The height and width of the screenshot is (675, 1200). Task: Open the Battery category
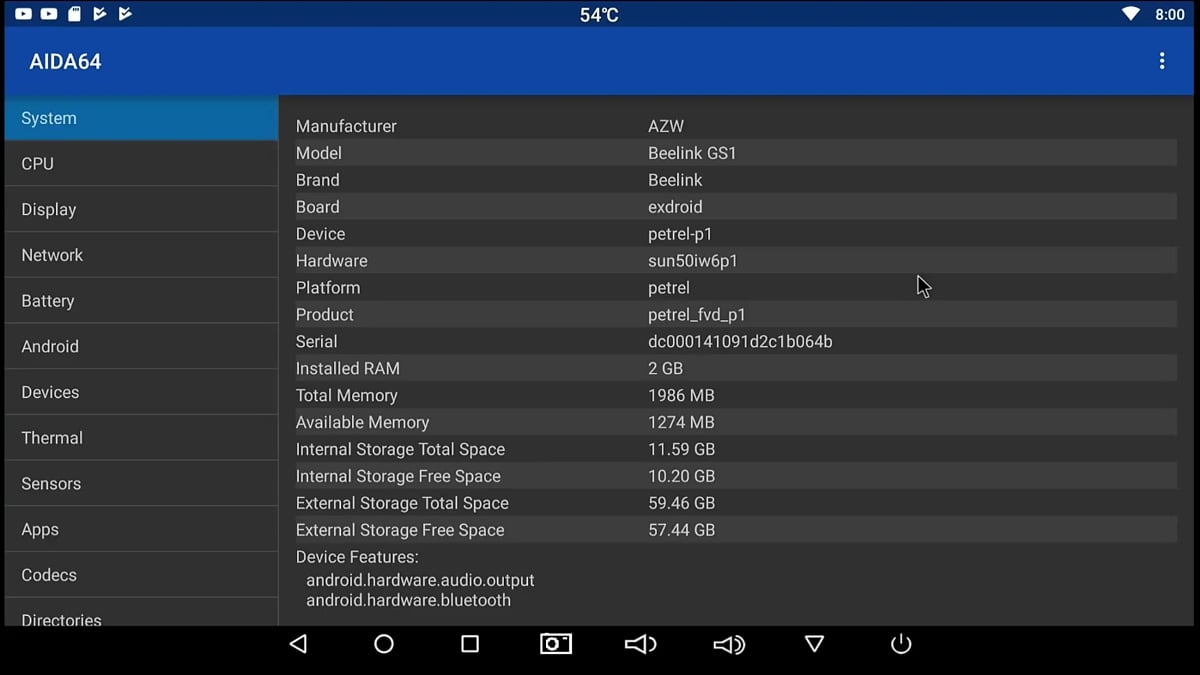[x=141, y=301]
